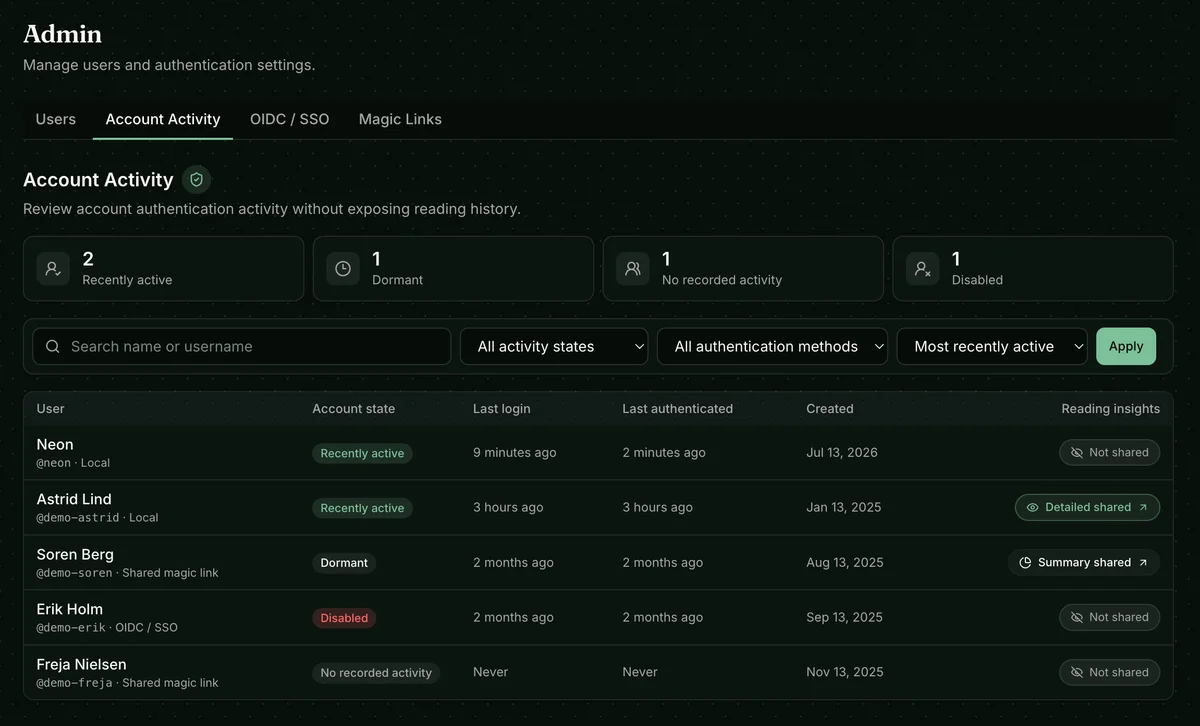This screenshot has height=726, width=1200.
Task: Click the Created column header
Action: pyautogui.click(x=830, y=408)
